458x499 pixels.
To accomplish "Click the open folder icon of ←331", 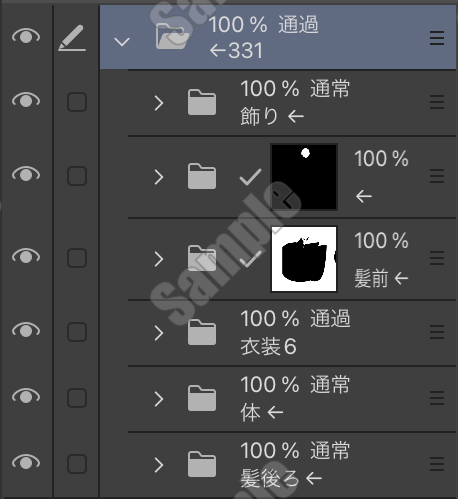I will pyautogui.click(x=172, y=36).
